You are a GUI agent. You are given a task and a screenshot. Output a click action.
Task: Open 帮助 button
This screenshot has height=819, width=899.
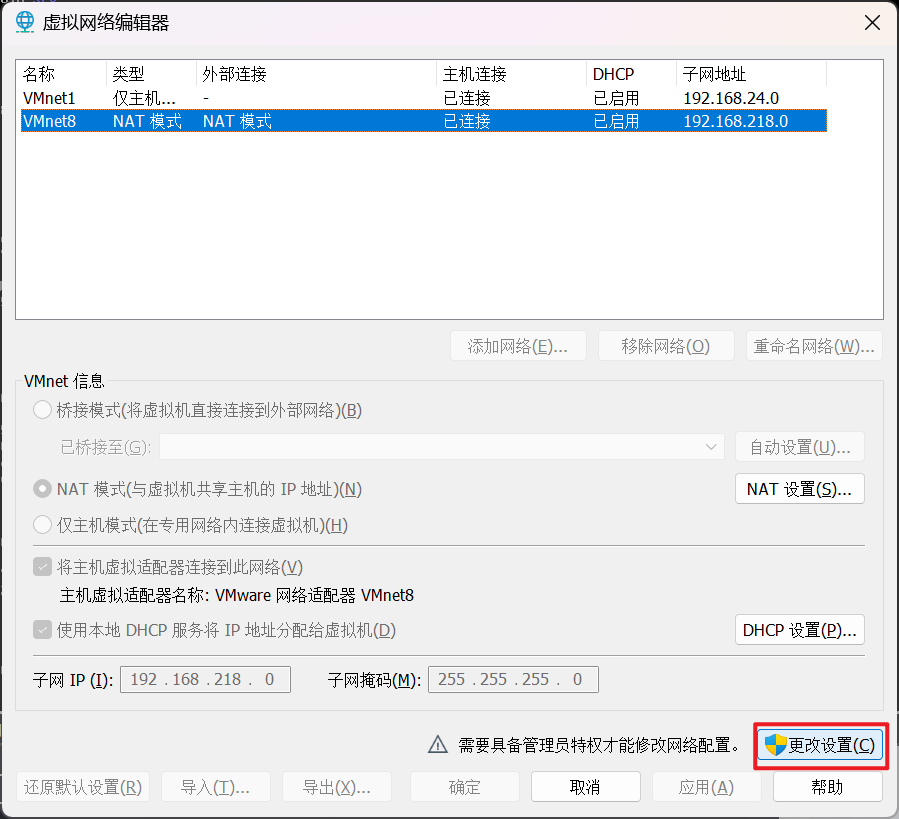click(828, 787)
